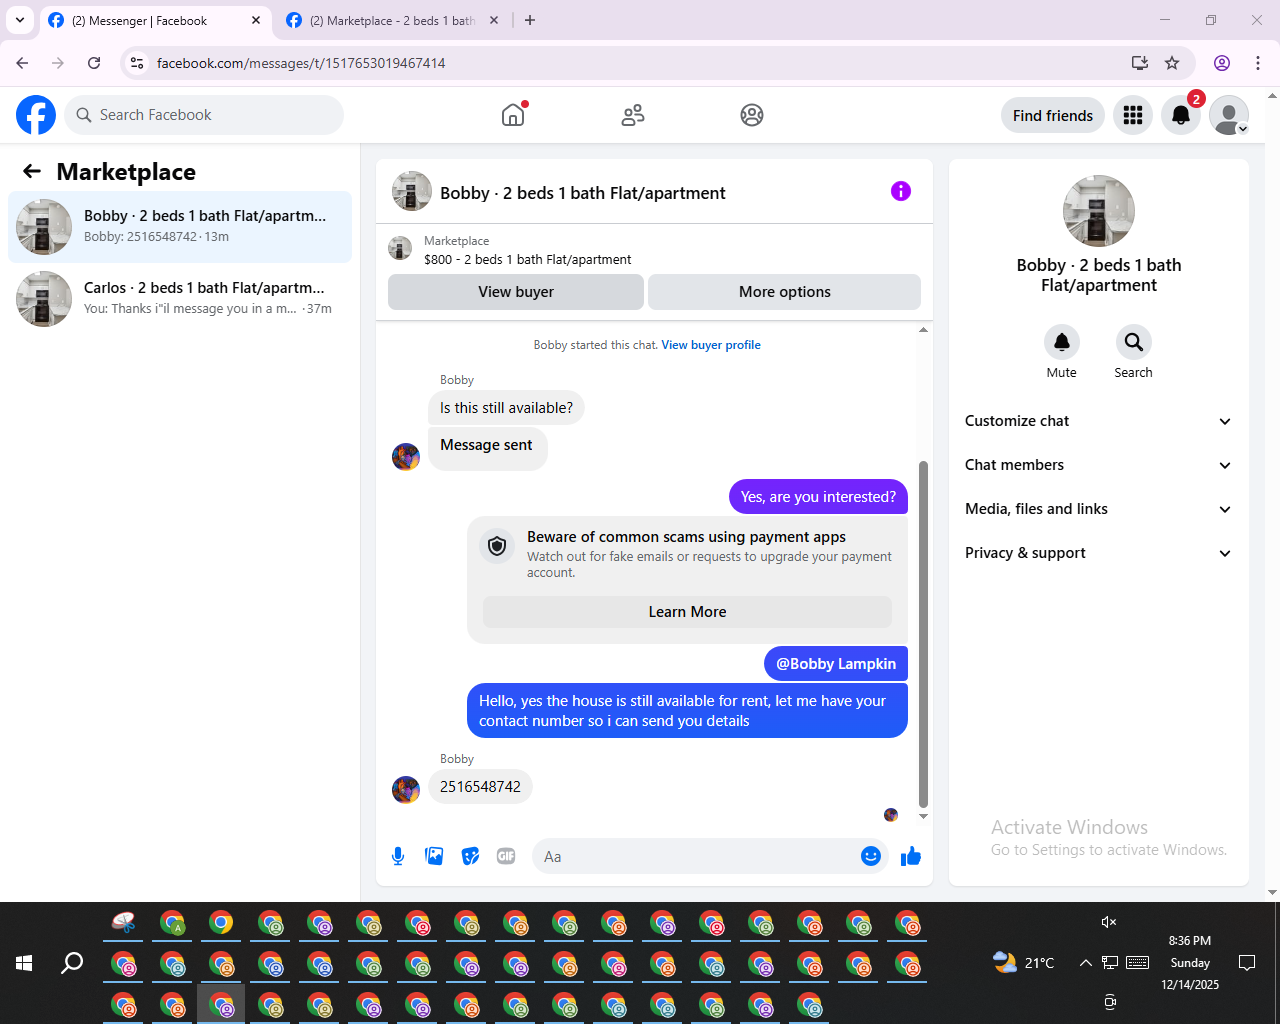The image size is (1280, 1024).
Task: Open View buyer profile link
Action: click(x=711, y=345)
